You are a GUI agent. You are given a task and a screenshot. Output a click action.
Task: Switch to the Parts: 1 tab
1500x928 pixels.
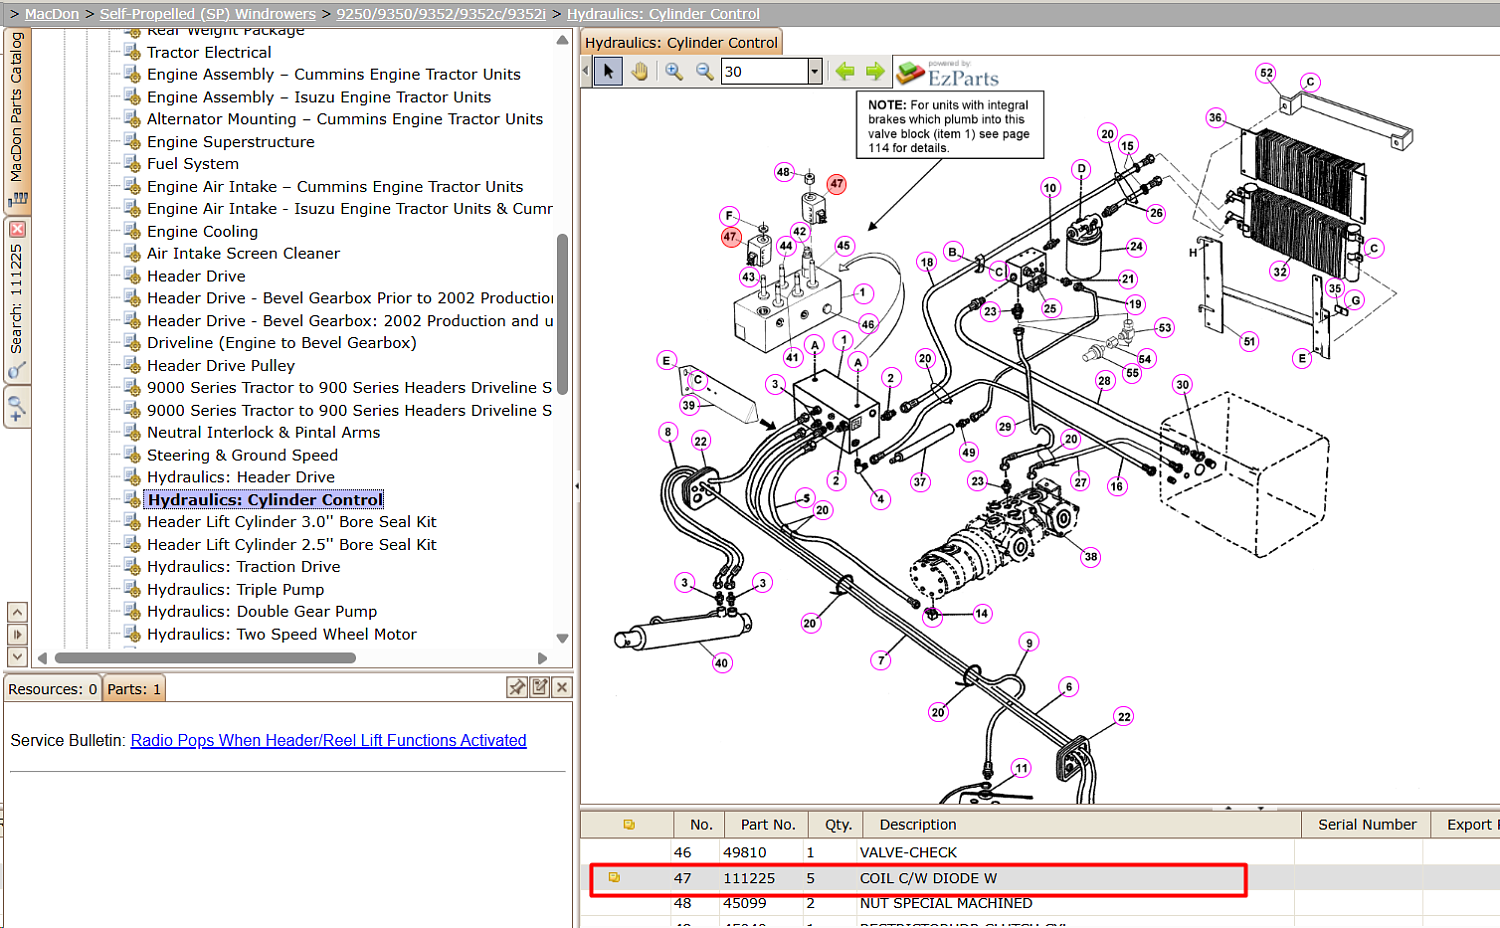pos(134,689)
